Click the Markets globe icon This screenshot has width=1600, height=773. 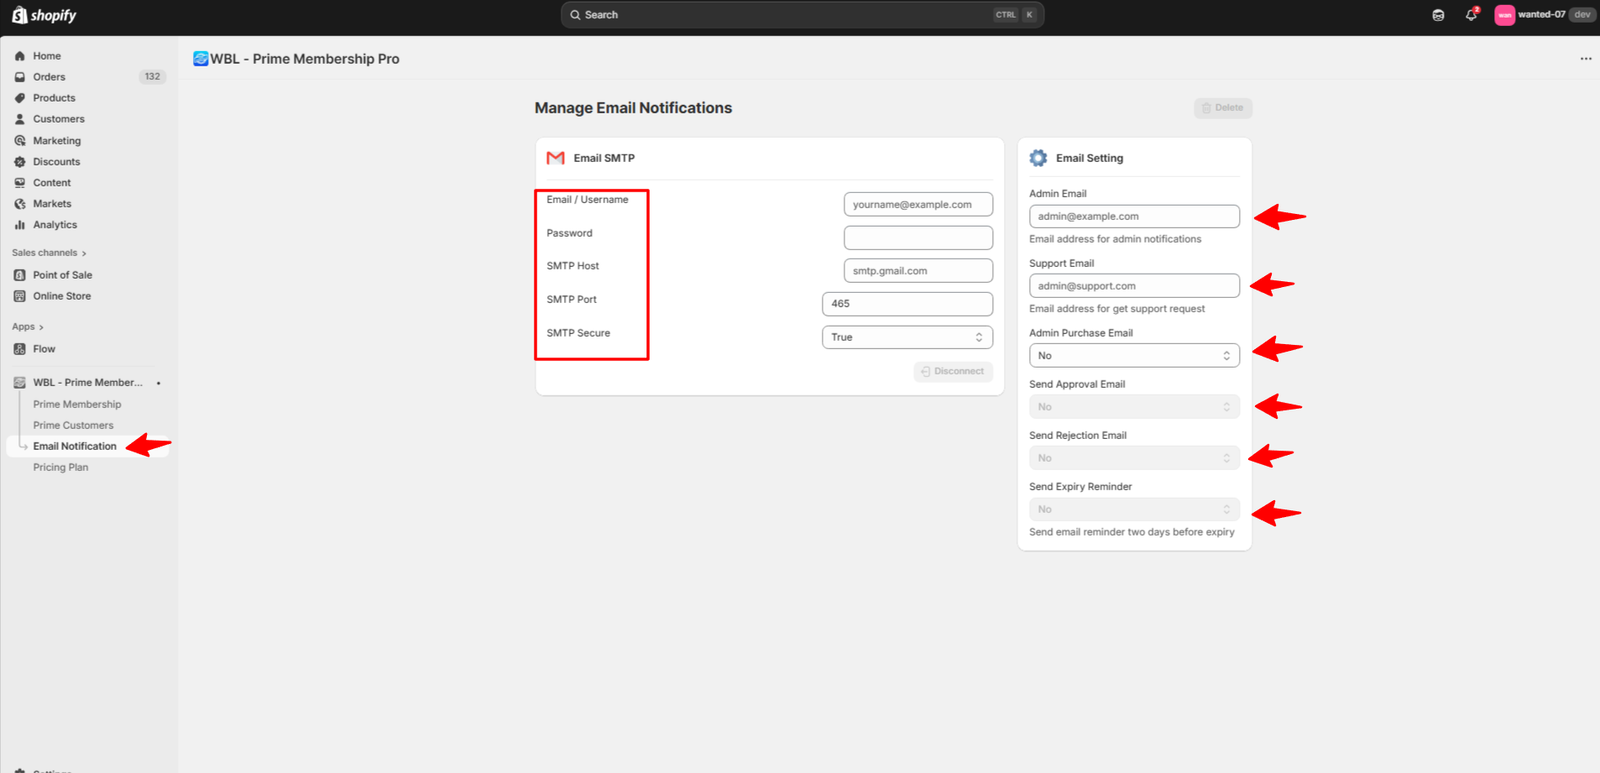coord(19,204)
